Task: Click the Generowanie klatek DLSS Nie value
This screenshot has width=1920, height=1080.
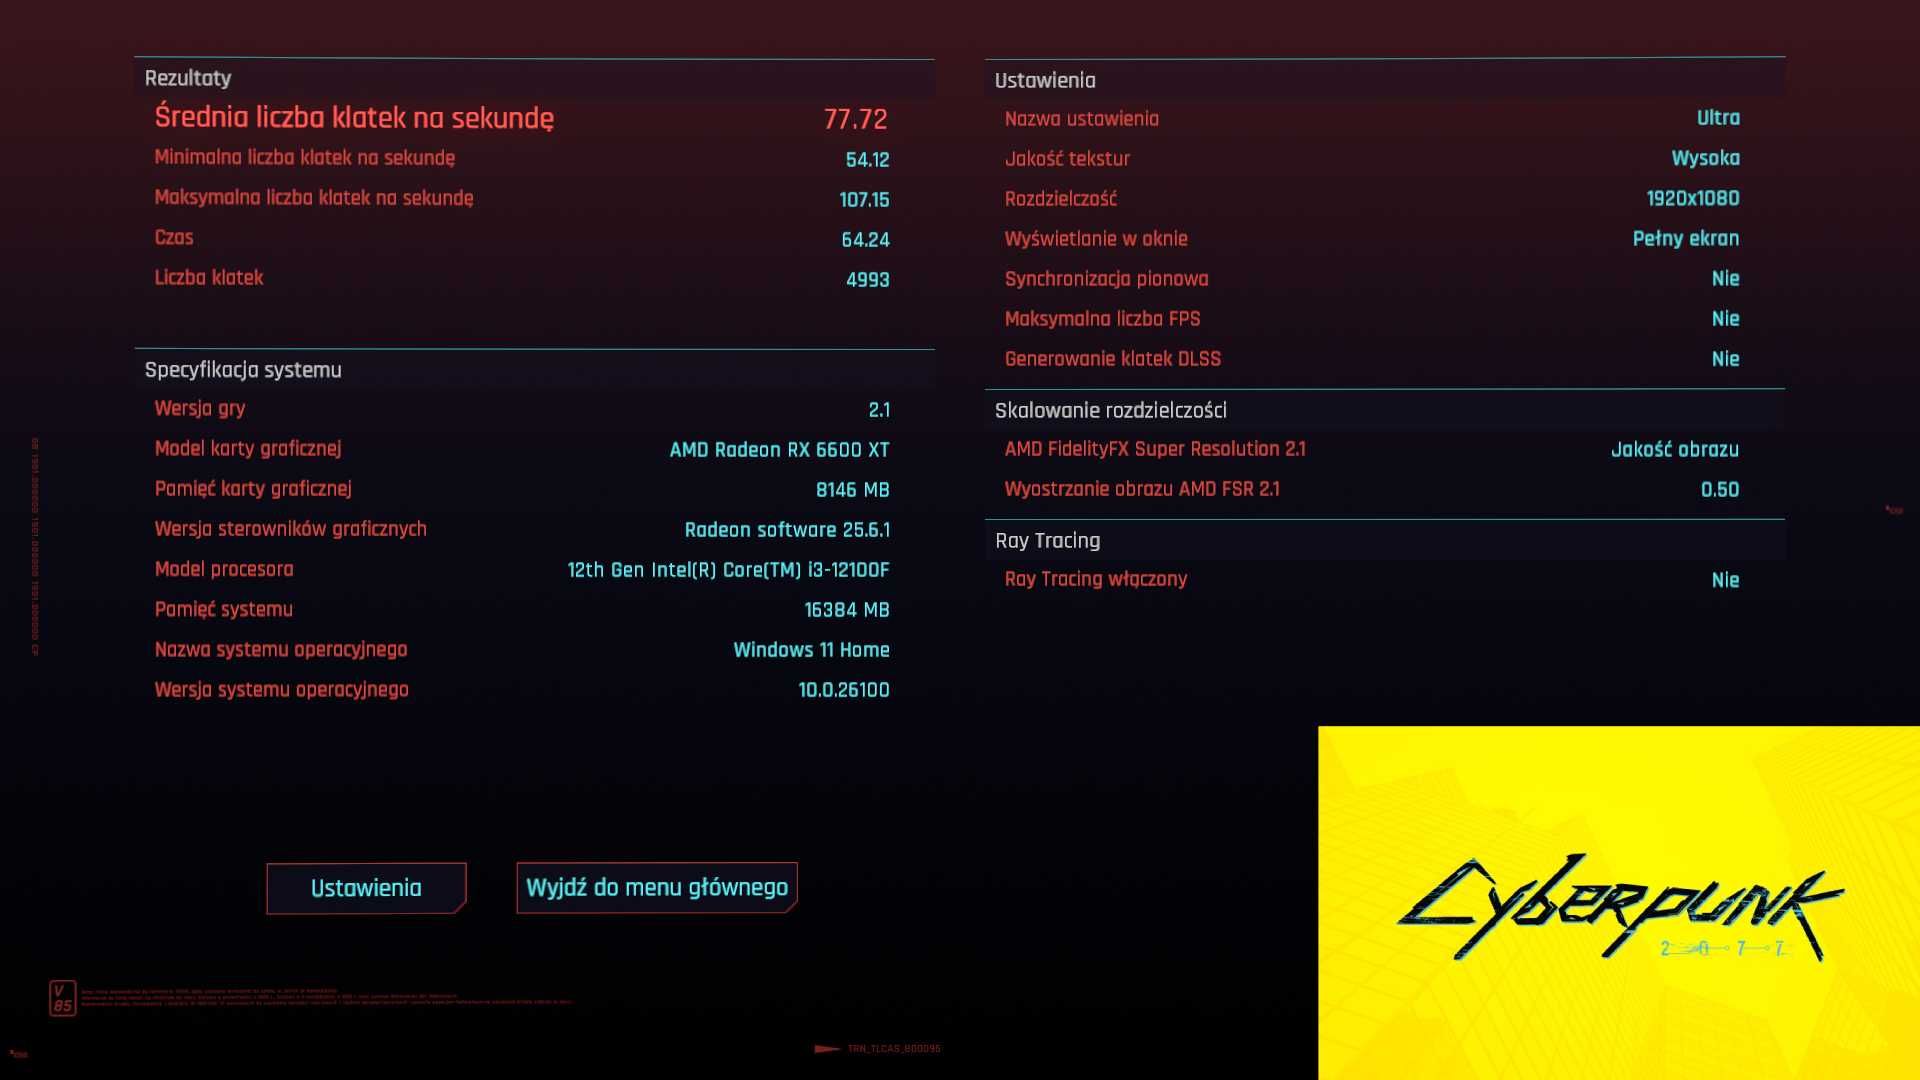Action: click(1725, 359)
